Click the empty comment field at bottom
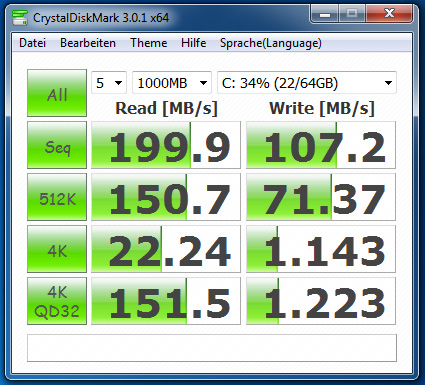Image resolution: width=425 pixels, height=385 pixels. [x=212, y=348]
